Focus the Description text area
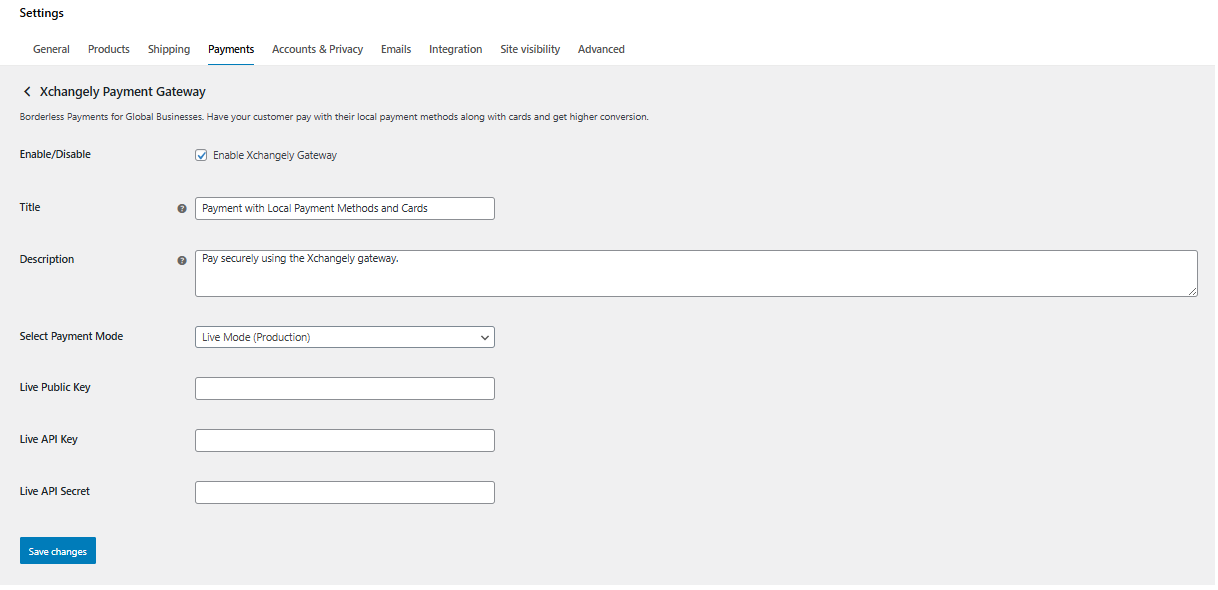 click(695, 273)
